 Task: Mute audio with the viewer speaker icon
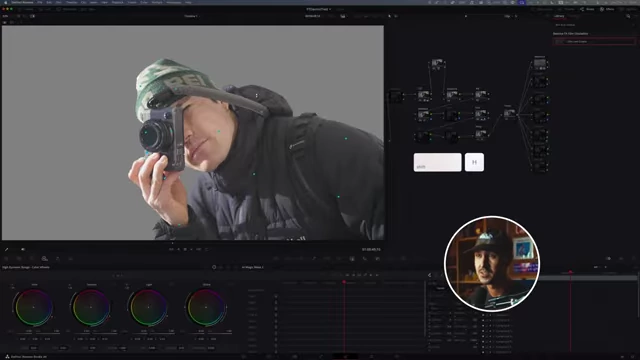click(23, 249)
